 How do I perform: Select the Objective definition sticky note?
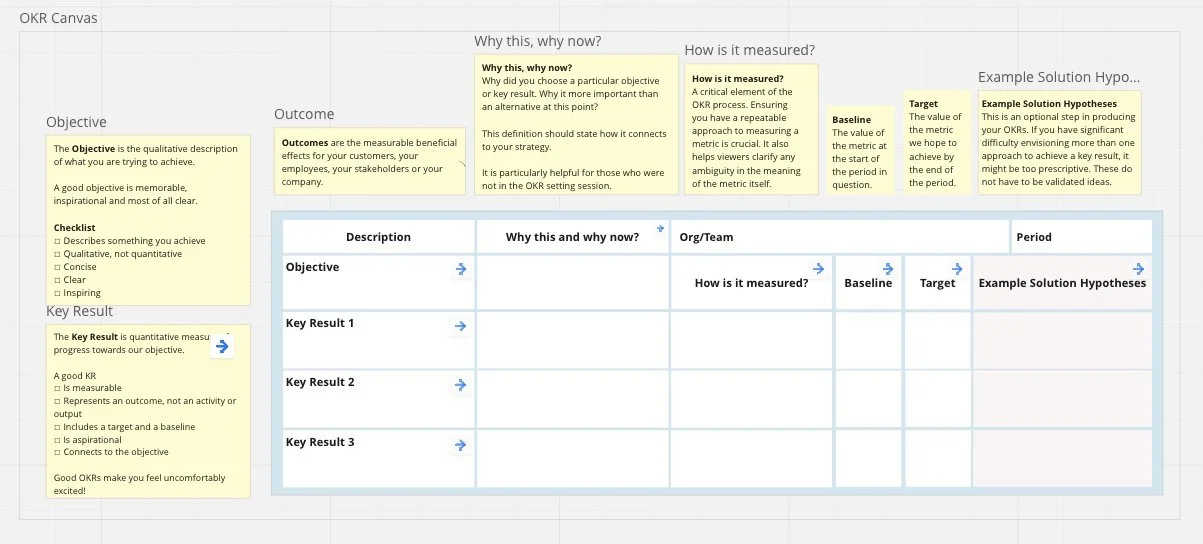pos(149,220)
